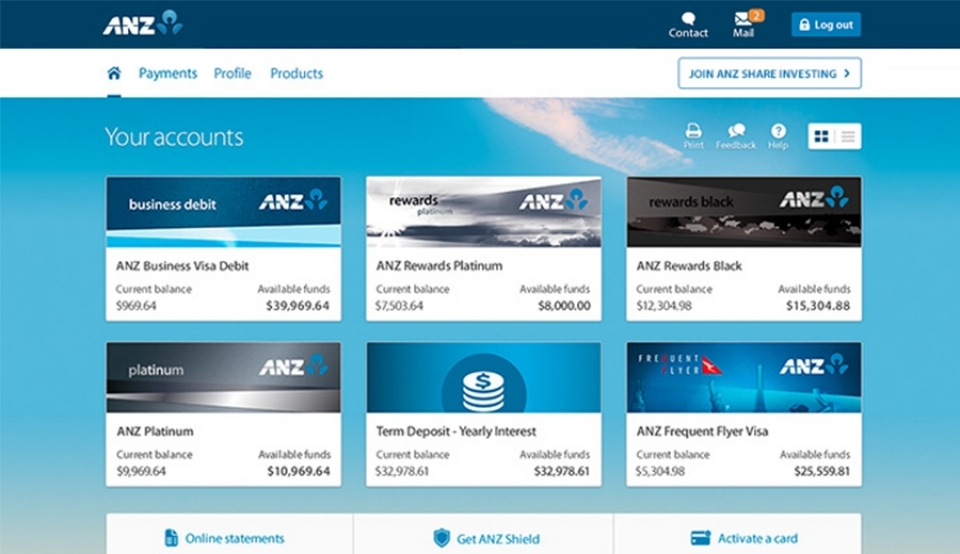The width and height of the screenshot is (960, 554).
Task: Switch to list view of accounts
Action: pos(848,137)
